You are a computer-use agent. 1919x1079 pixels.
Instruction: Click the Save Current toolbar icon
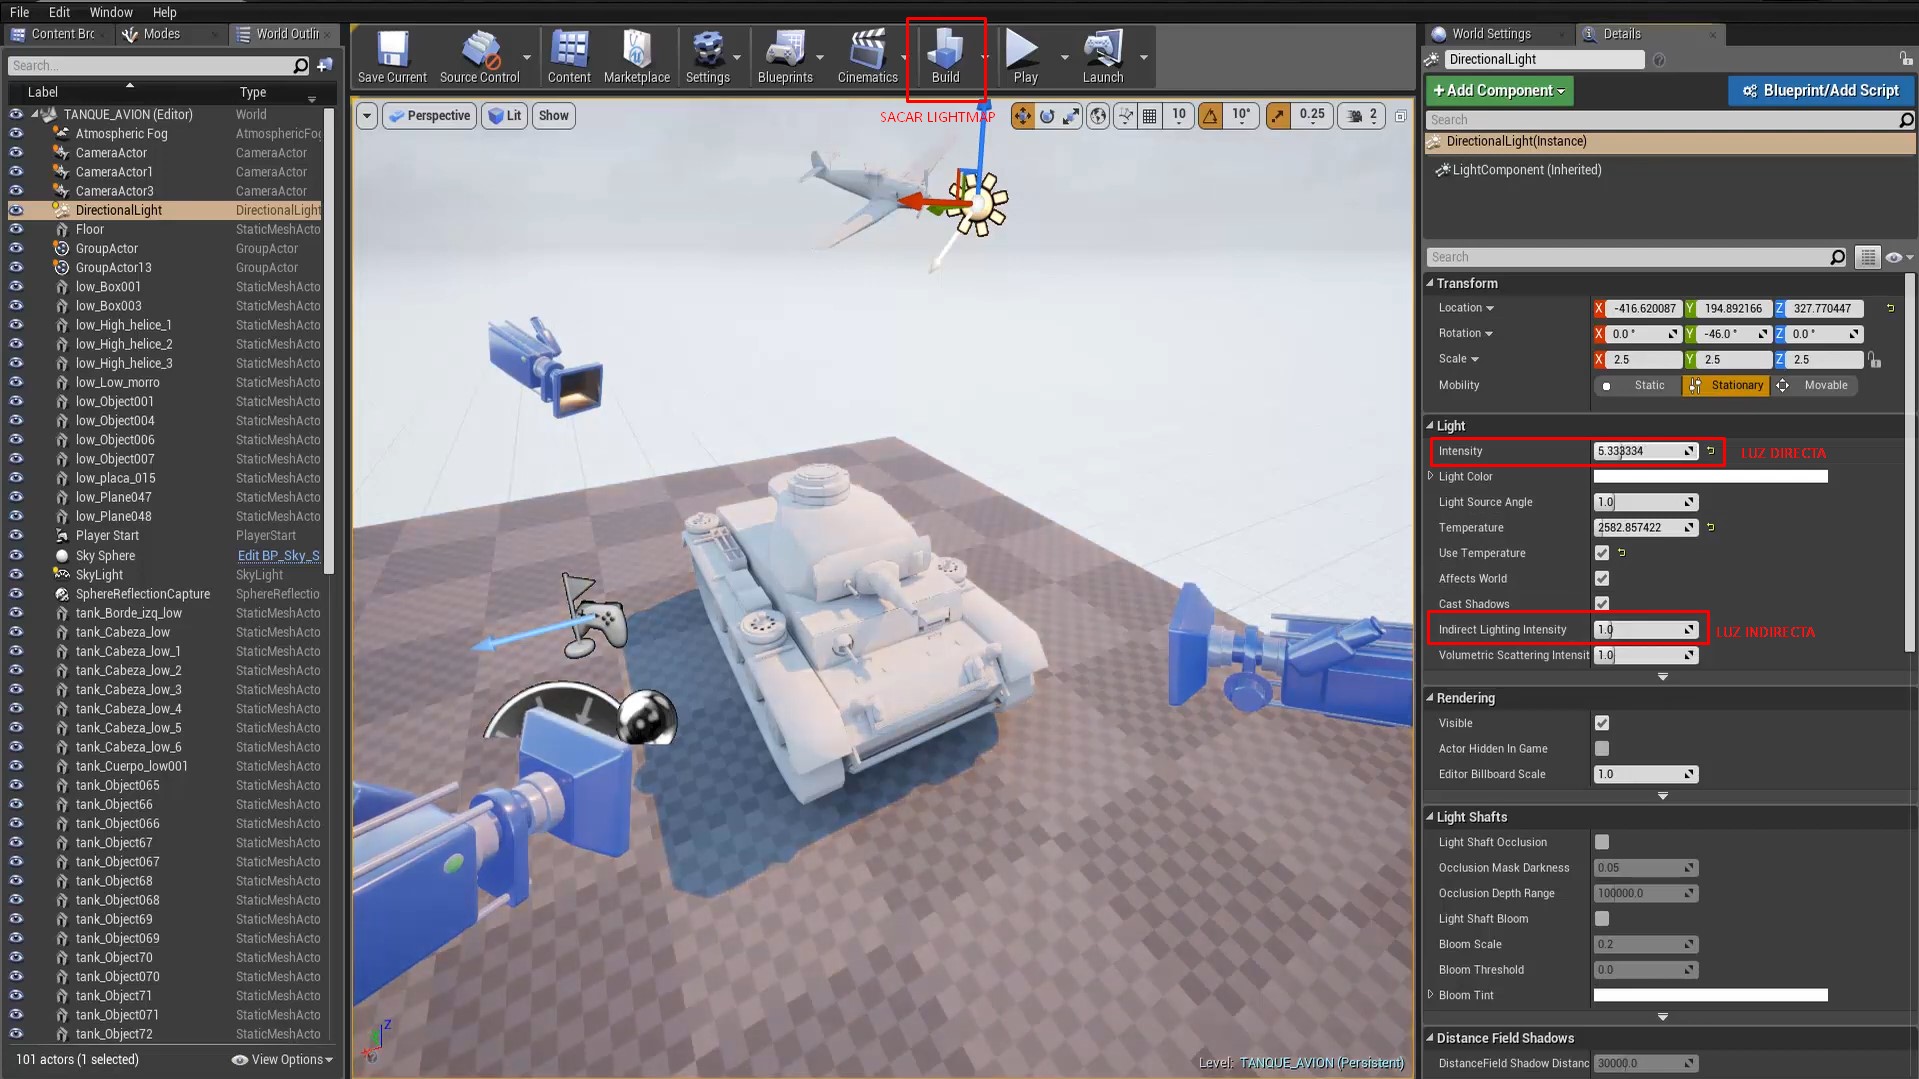point(392,57)
